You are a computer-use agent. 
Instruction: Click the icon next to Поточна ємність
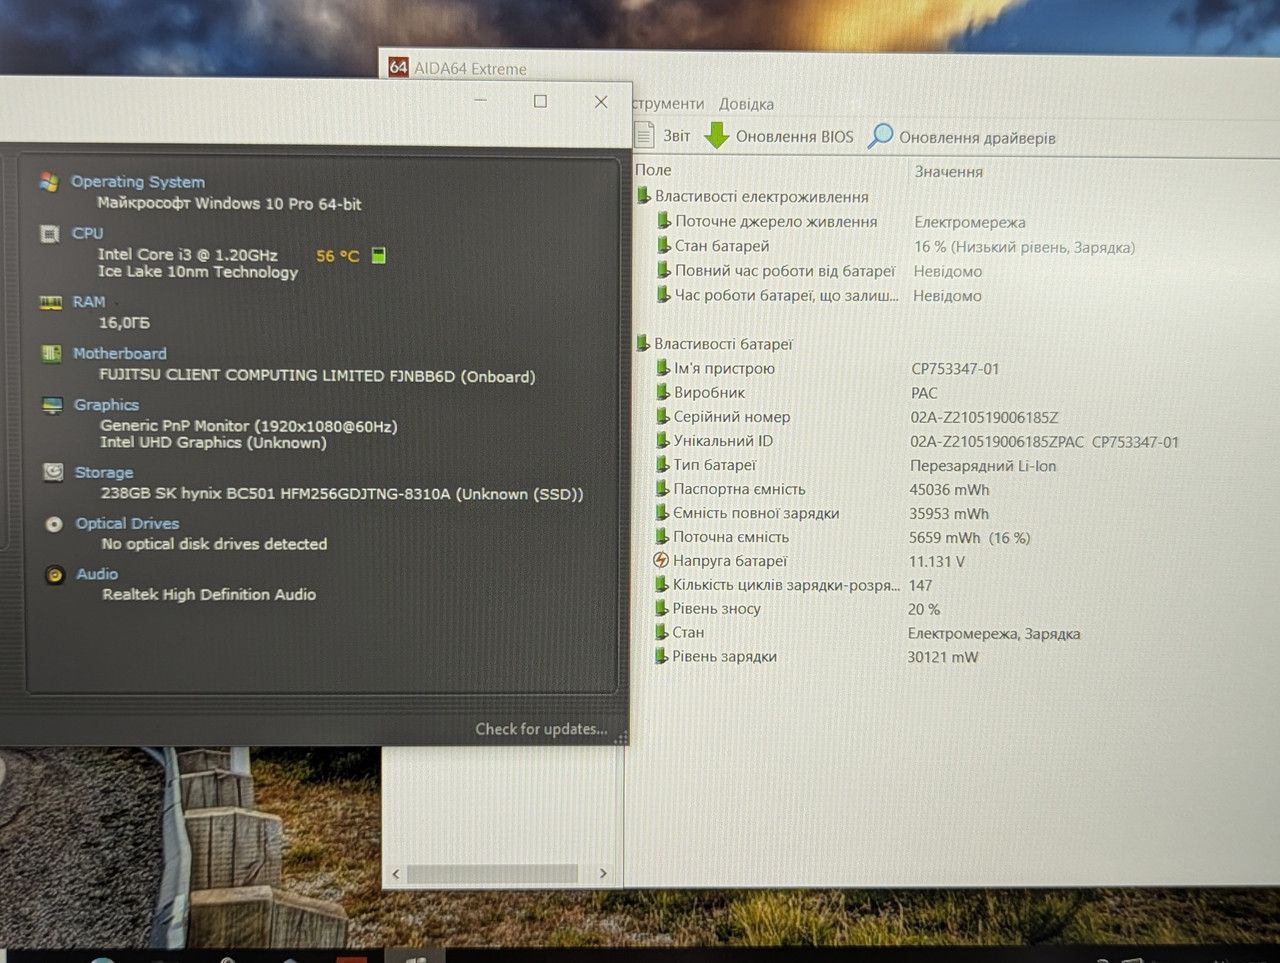click(x=661, y=536)
